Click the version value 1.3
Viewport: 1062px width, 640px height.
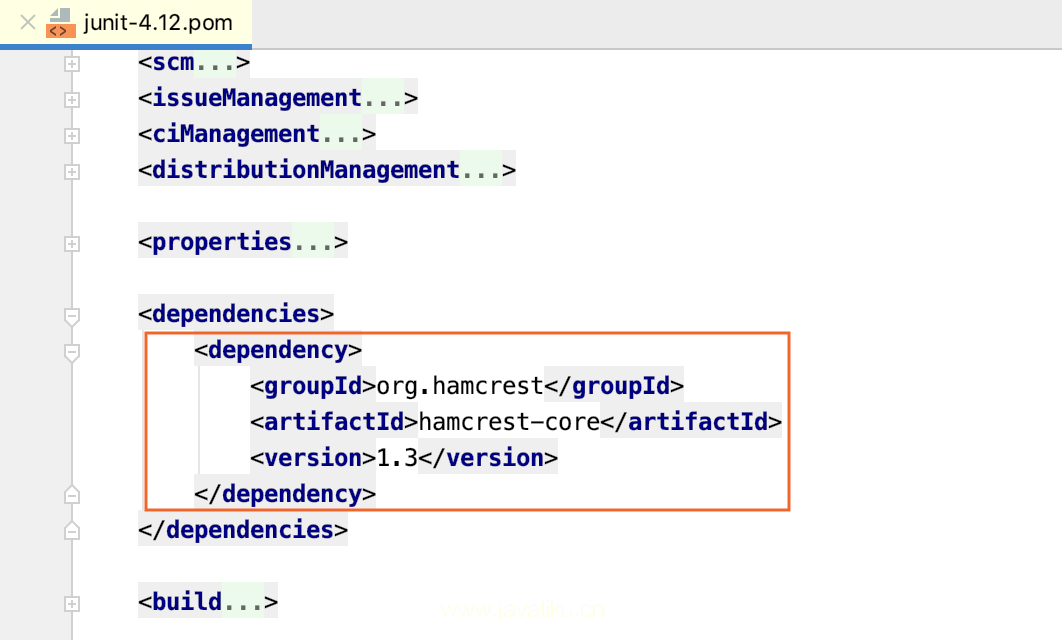pos(396,458)
